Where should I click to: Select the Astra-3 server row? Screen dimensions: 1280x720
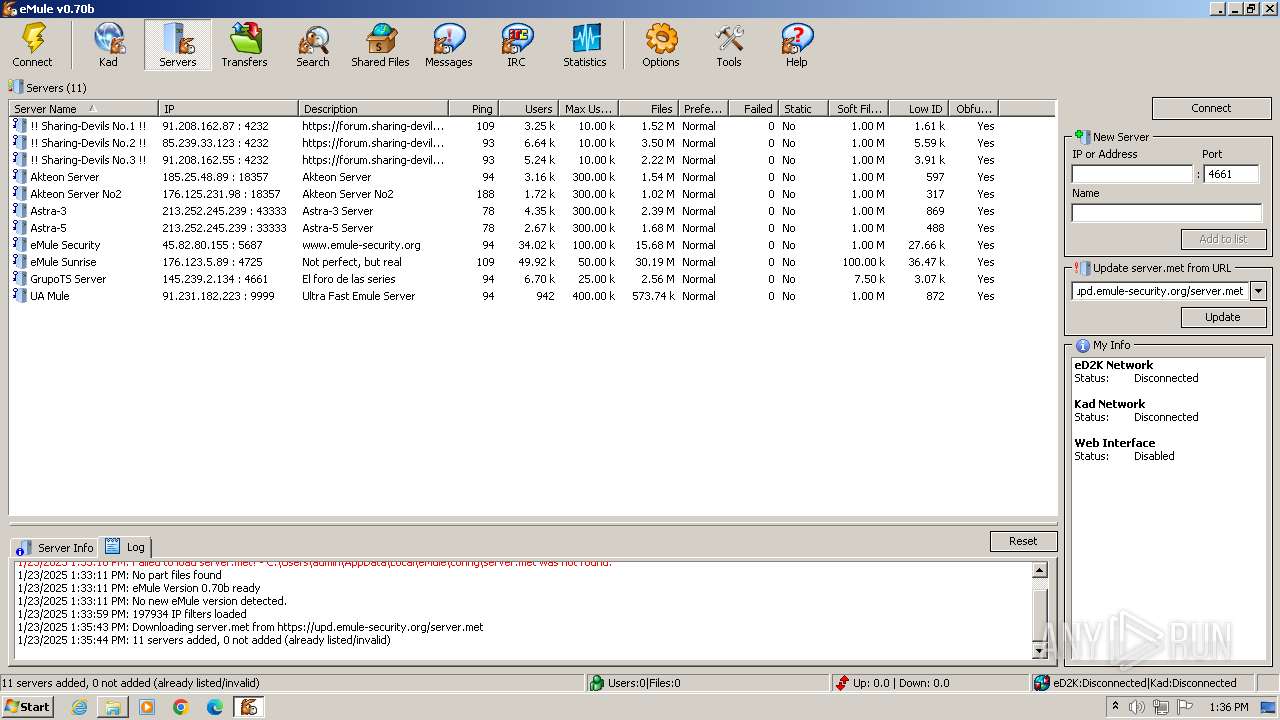pos(532,211)
